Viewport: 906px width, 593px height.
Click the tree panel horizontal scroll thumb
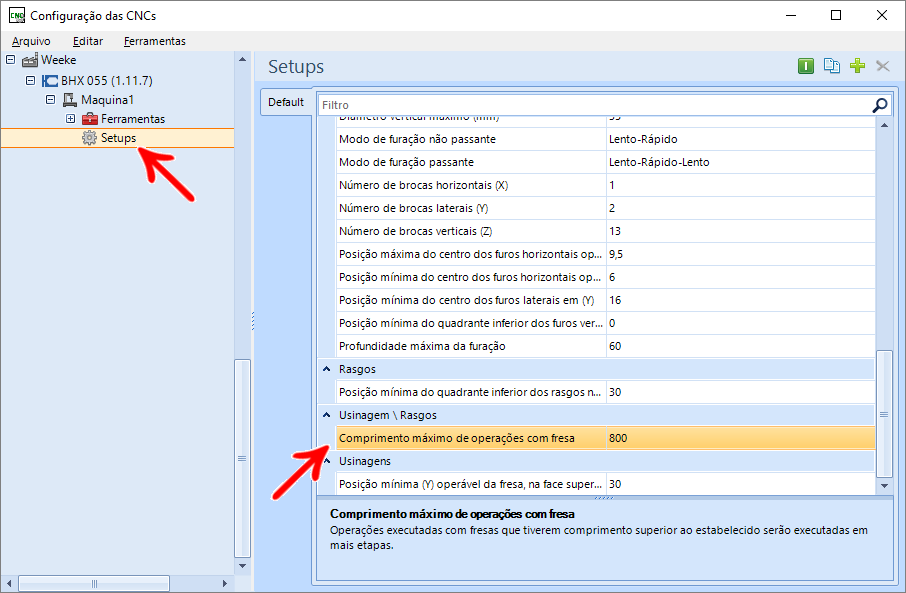pyautogui.click(x=94, y=583)
